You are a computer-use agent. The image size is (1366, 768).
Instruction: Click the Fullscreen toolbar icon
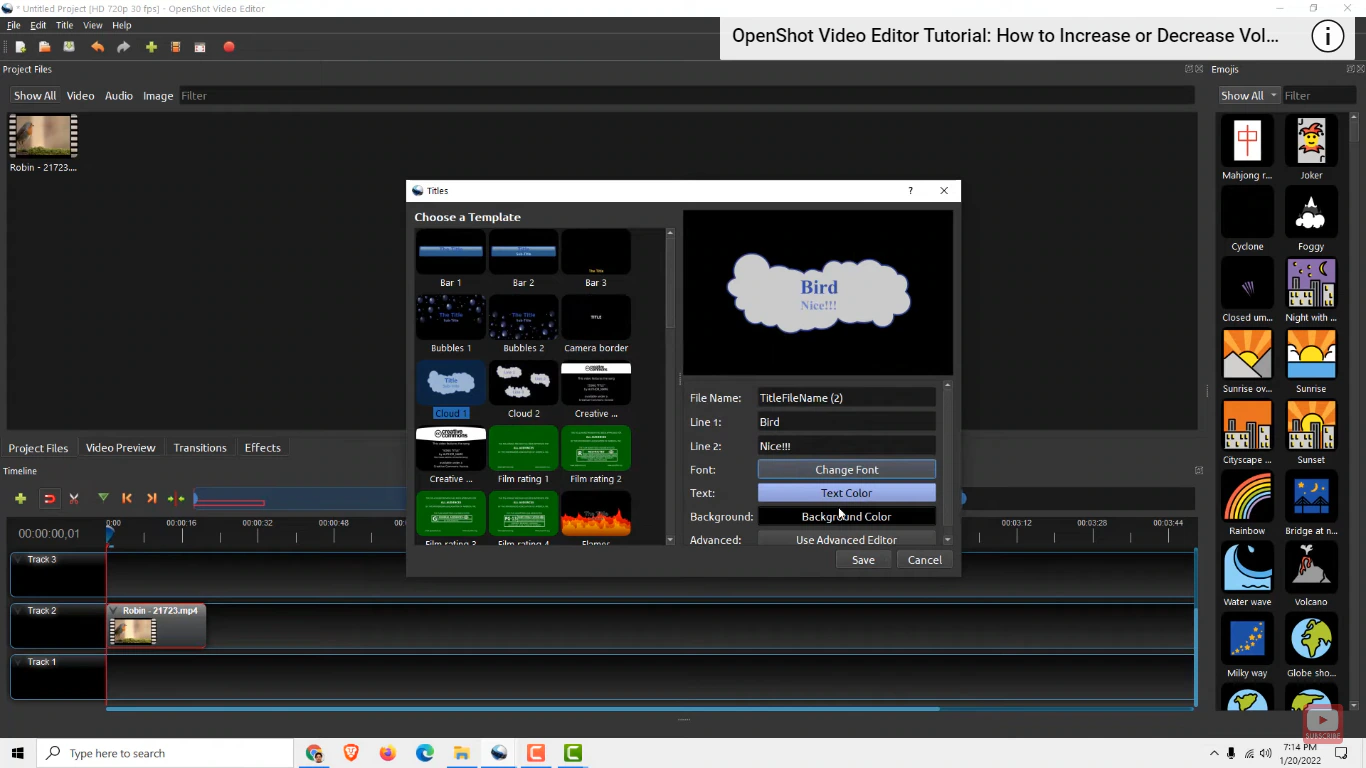200,47
